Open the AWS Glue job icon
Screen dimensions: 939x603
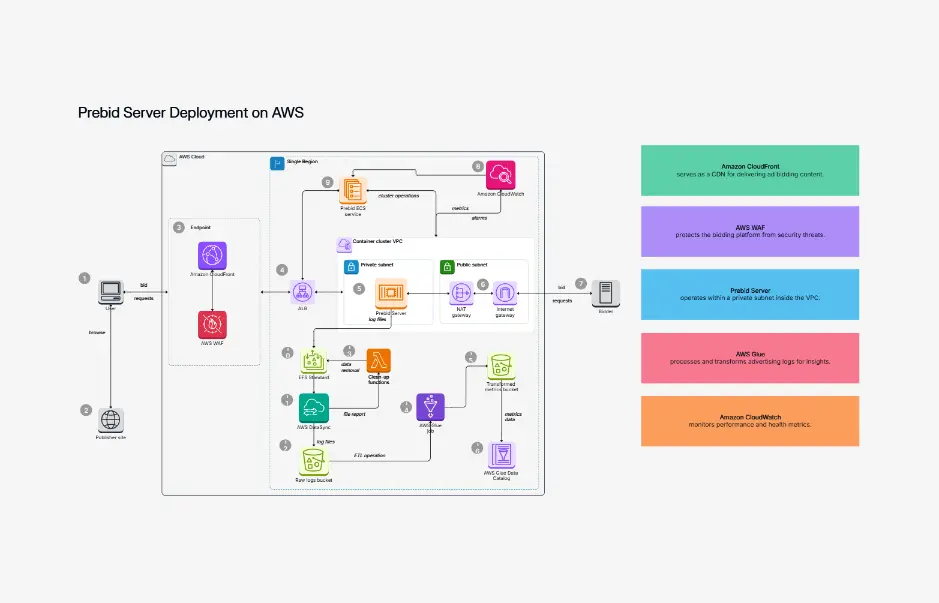tap(429, 406)
